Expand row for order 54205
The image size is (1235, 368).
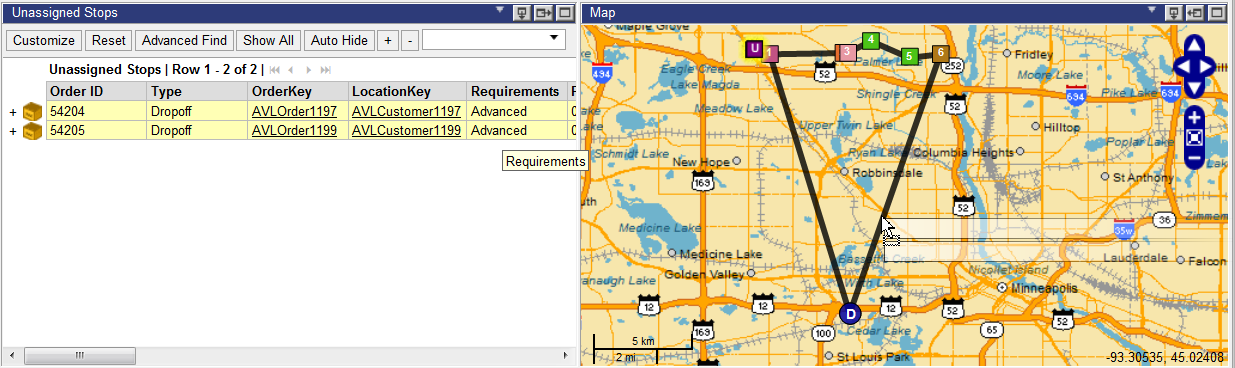click(x=13, y=131)
